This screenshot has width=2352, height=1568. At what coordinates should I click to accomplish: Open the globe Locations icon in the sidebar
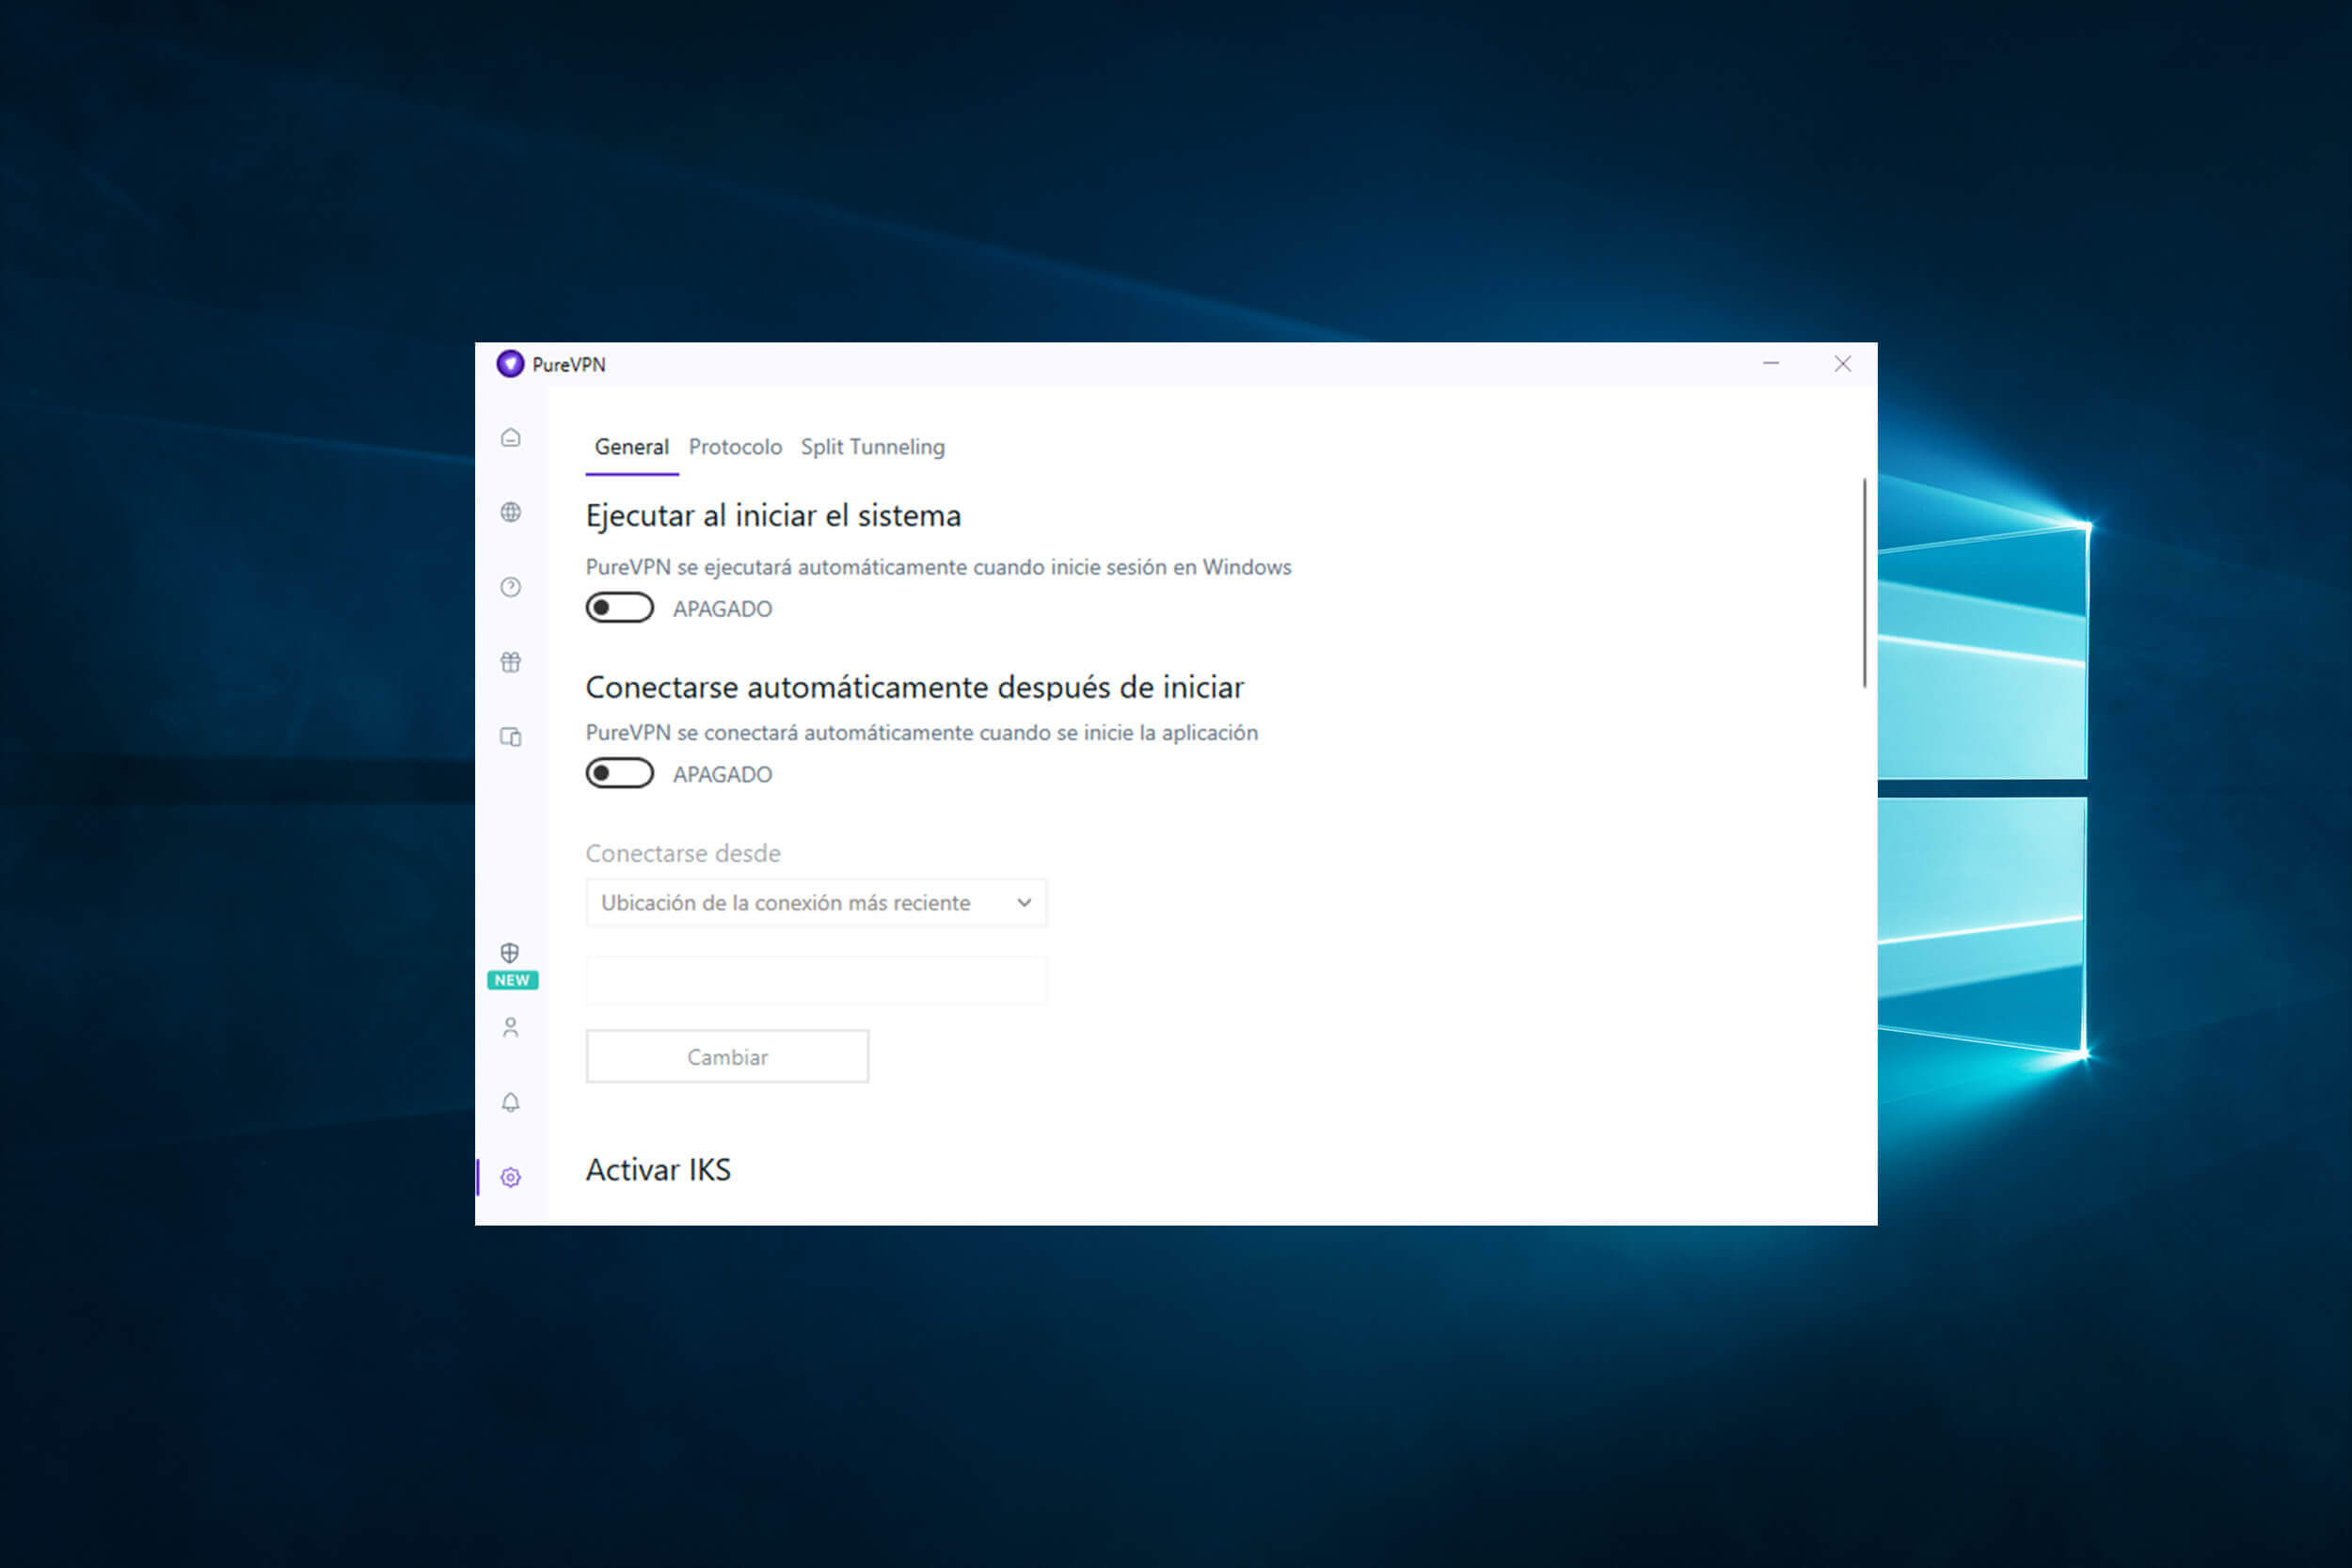(x=510, y=512)
